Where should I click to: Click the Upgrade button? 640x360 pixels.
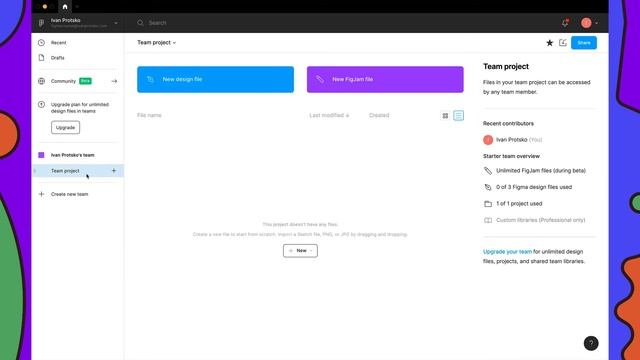65,127
